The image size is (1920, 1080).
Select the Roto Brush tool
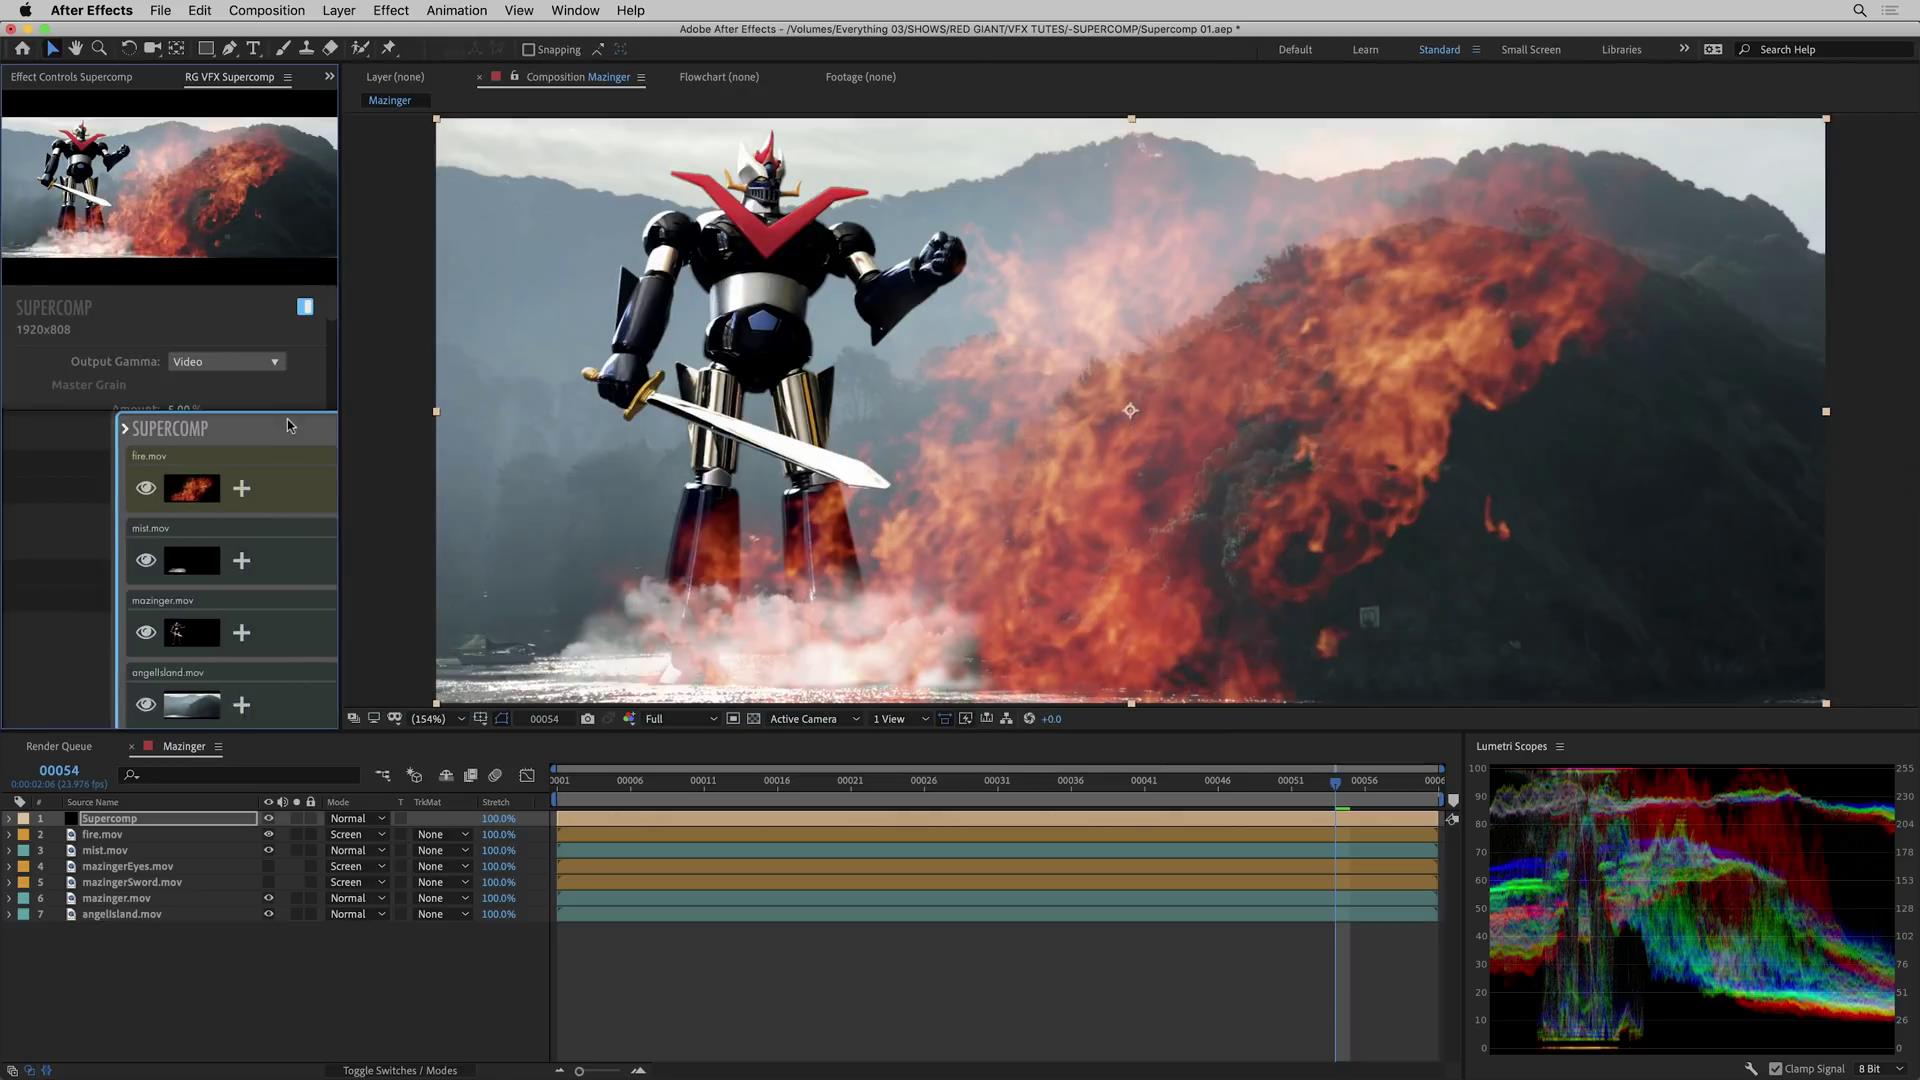coord(360,48)
